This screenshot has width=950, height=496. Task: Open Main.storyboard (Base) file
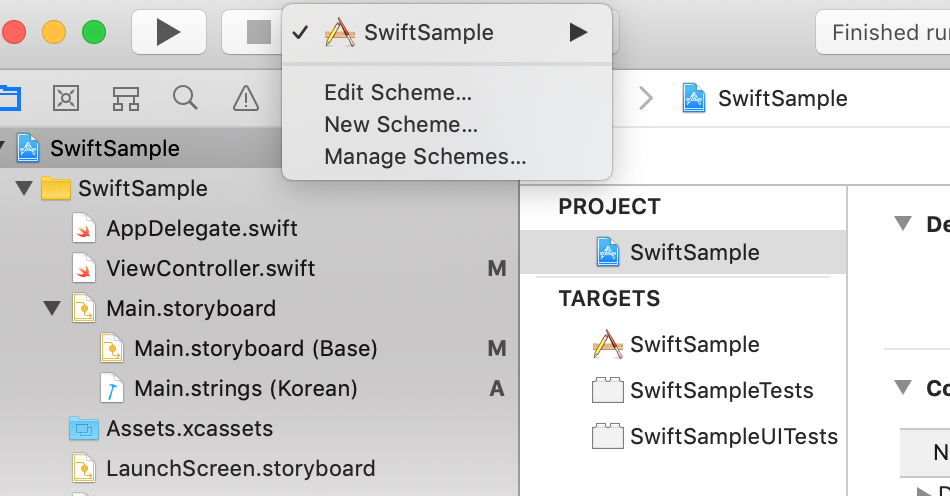tap(256, 349)
